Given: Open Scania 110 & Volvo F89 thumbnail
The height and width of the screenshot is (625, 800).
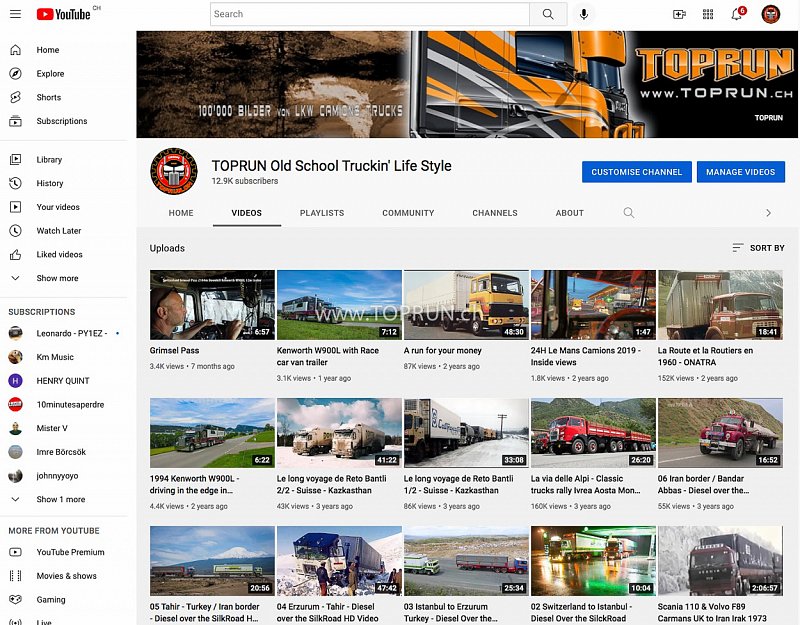Looking at the screenshot, I should point(720,561).
